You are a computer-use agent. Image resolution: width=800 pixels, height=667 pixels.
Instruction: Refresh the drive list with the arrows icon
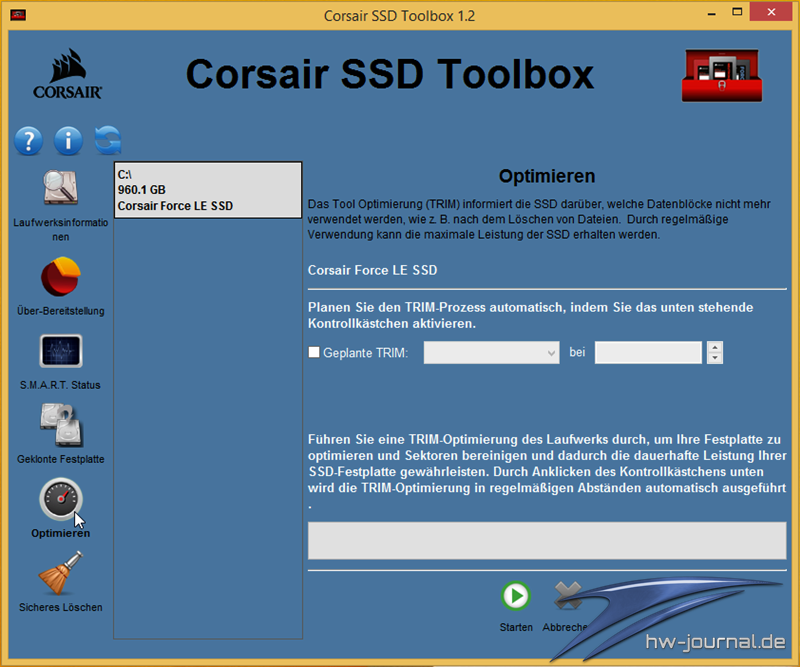point(108,140)
